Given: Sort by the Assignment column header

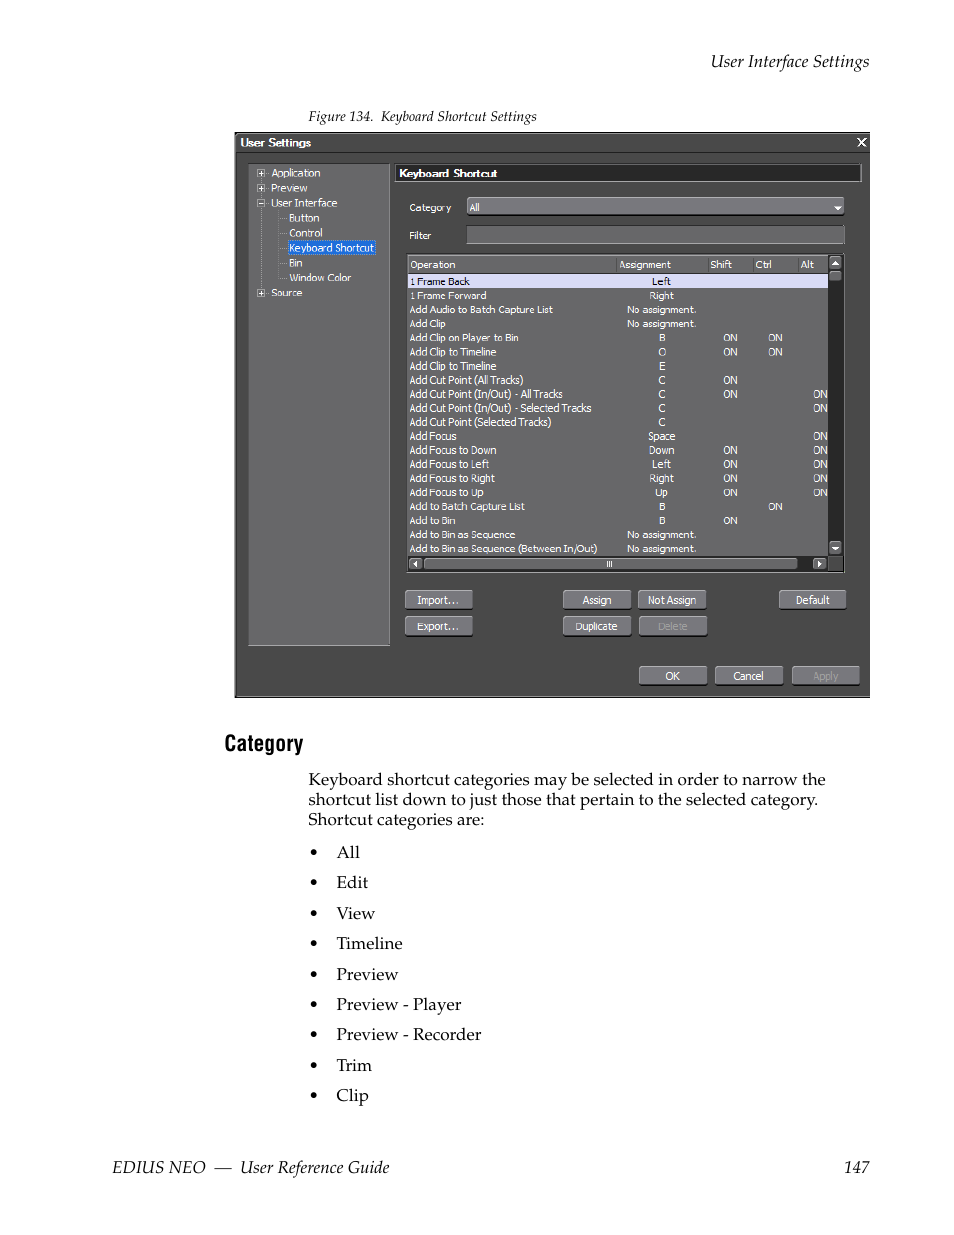Looking at the screenshot, I should click(x=662, y=265).
